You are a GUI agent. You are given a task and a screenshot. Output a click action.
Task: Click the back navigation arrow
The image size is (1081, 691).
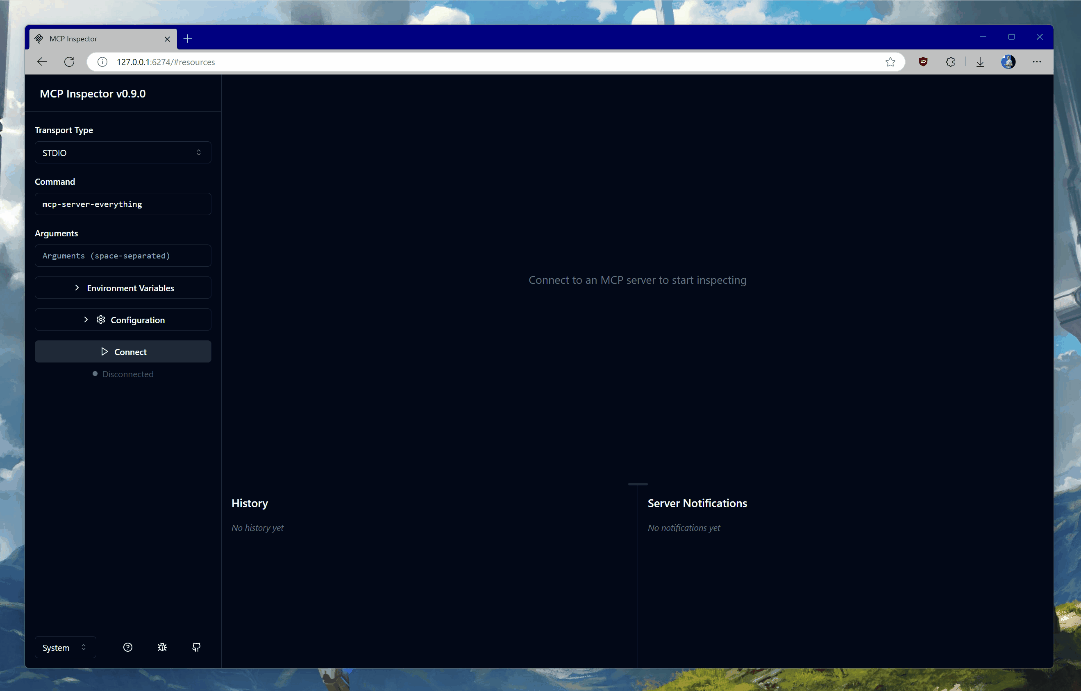coord(41,61)
